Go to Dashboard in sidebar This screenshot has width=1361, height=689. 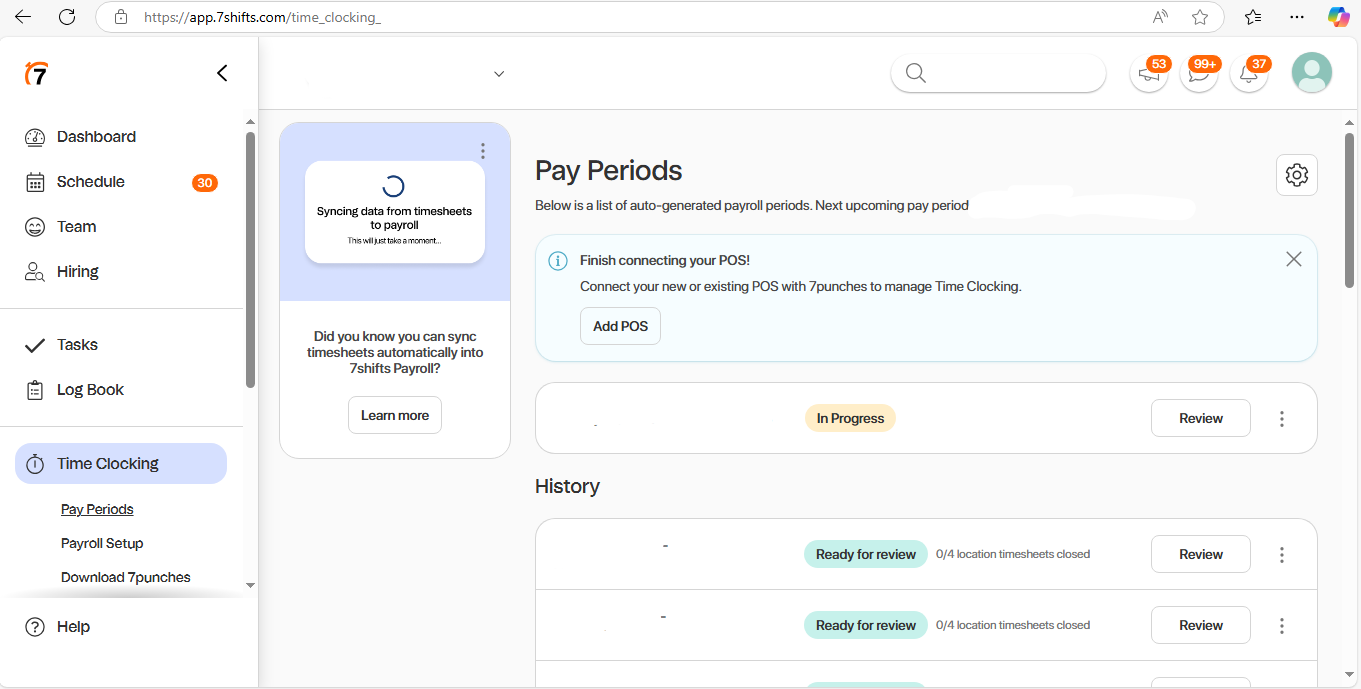[96, 137]
